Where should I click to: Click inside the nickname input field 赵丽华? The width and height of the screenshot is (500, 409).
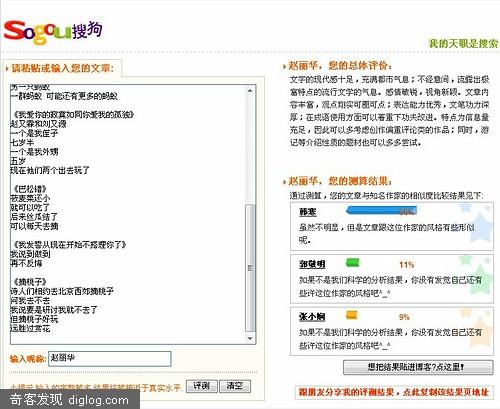click(x=110, y=359)
